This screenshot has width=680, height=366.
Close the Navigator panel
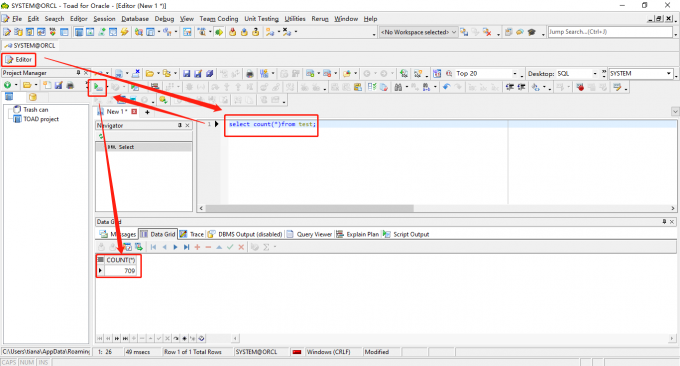(187, 125)
